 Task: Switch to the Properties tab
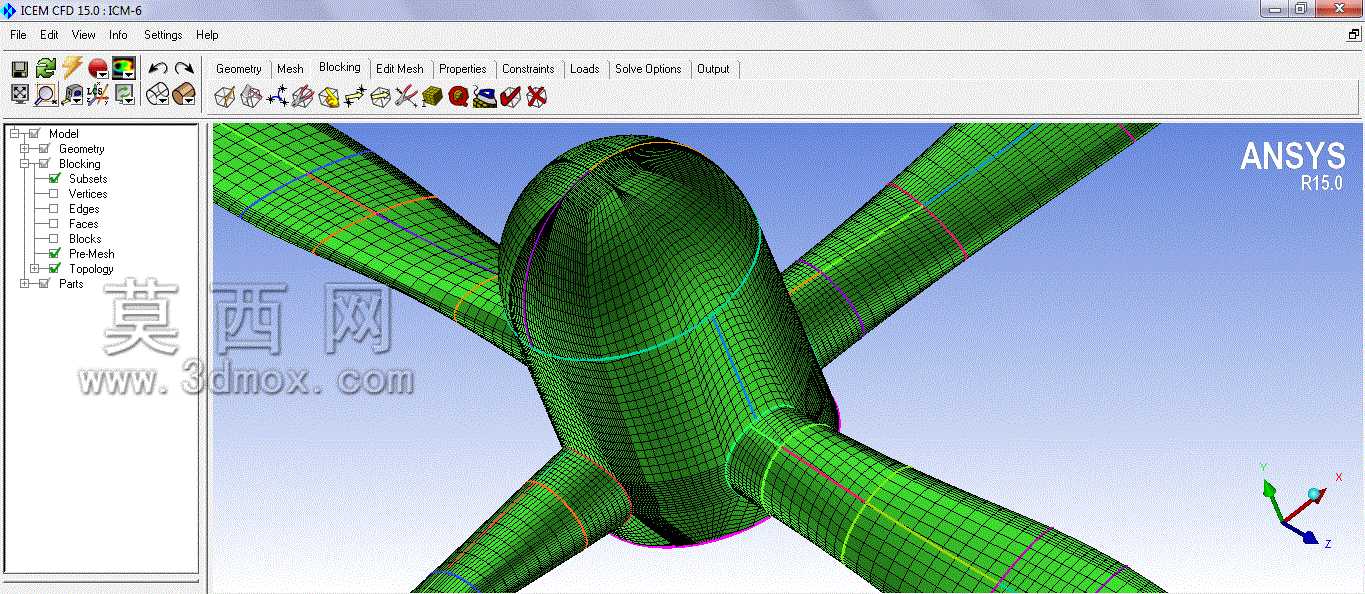pyautogui.click(x=463, y=69)
